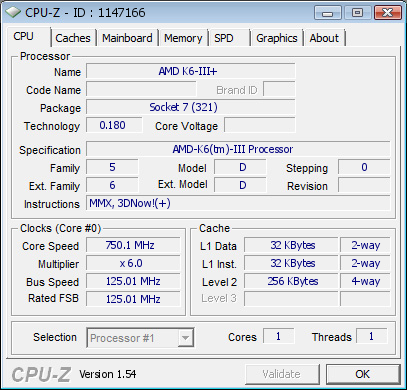This screenshot has width=407, height=390.
Task: Click the L1 Inst. size 32 KBytes
Action: (291, 263)
